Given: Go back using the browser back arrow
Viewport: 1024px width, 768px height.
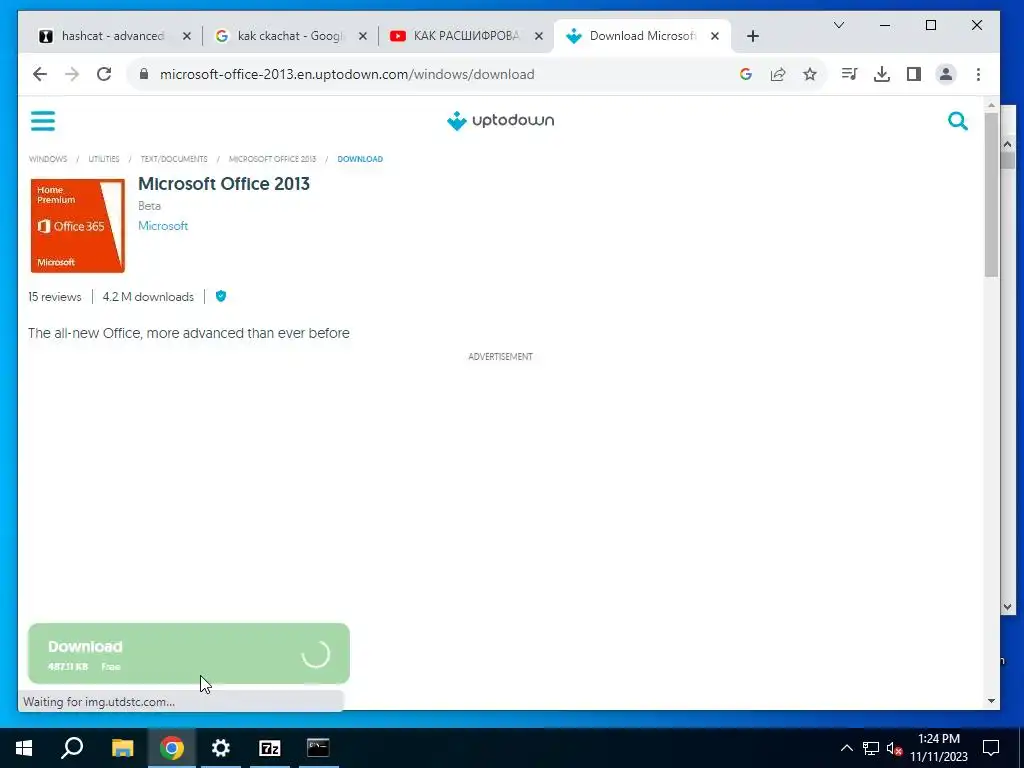Looking at the screenshot, I should (40, 74).
